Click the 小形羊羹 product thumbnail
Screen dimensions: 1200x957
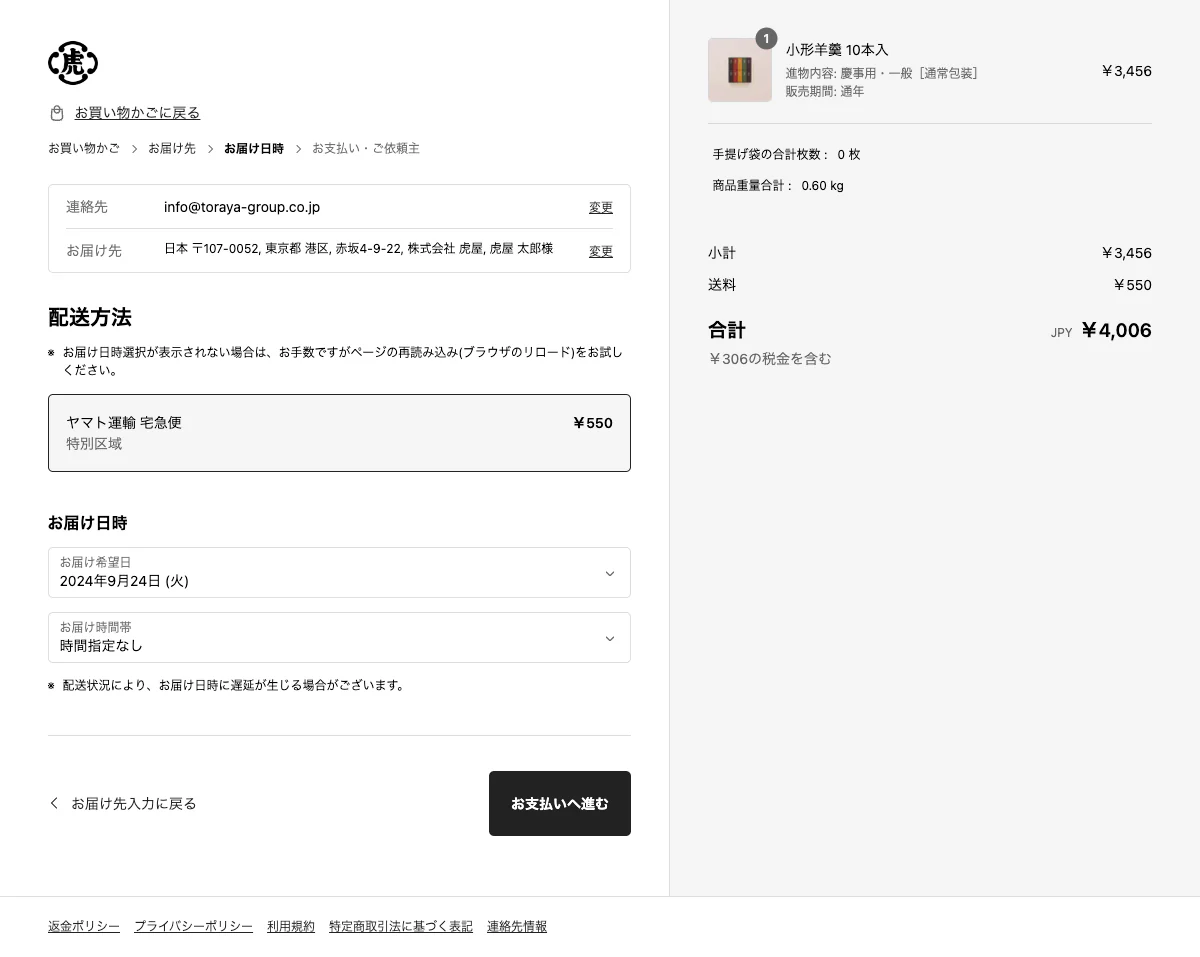click(x=740, y=69)
